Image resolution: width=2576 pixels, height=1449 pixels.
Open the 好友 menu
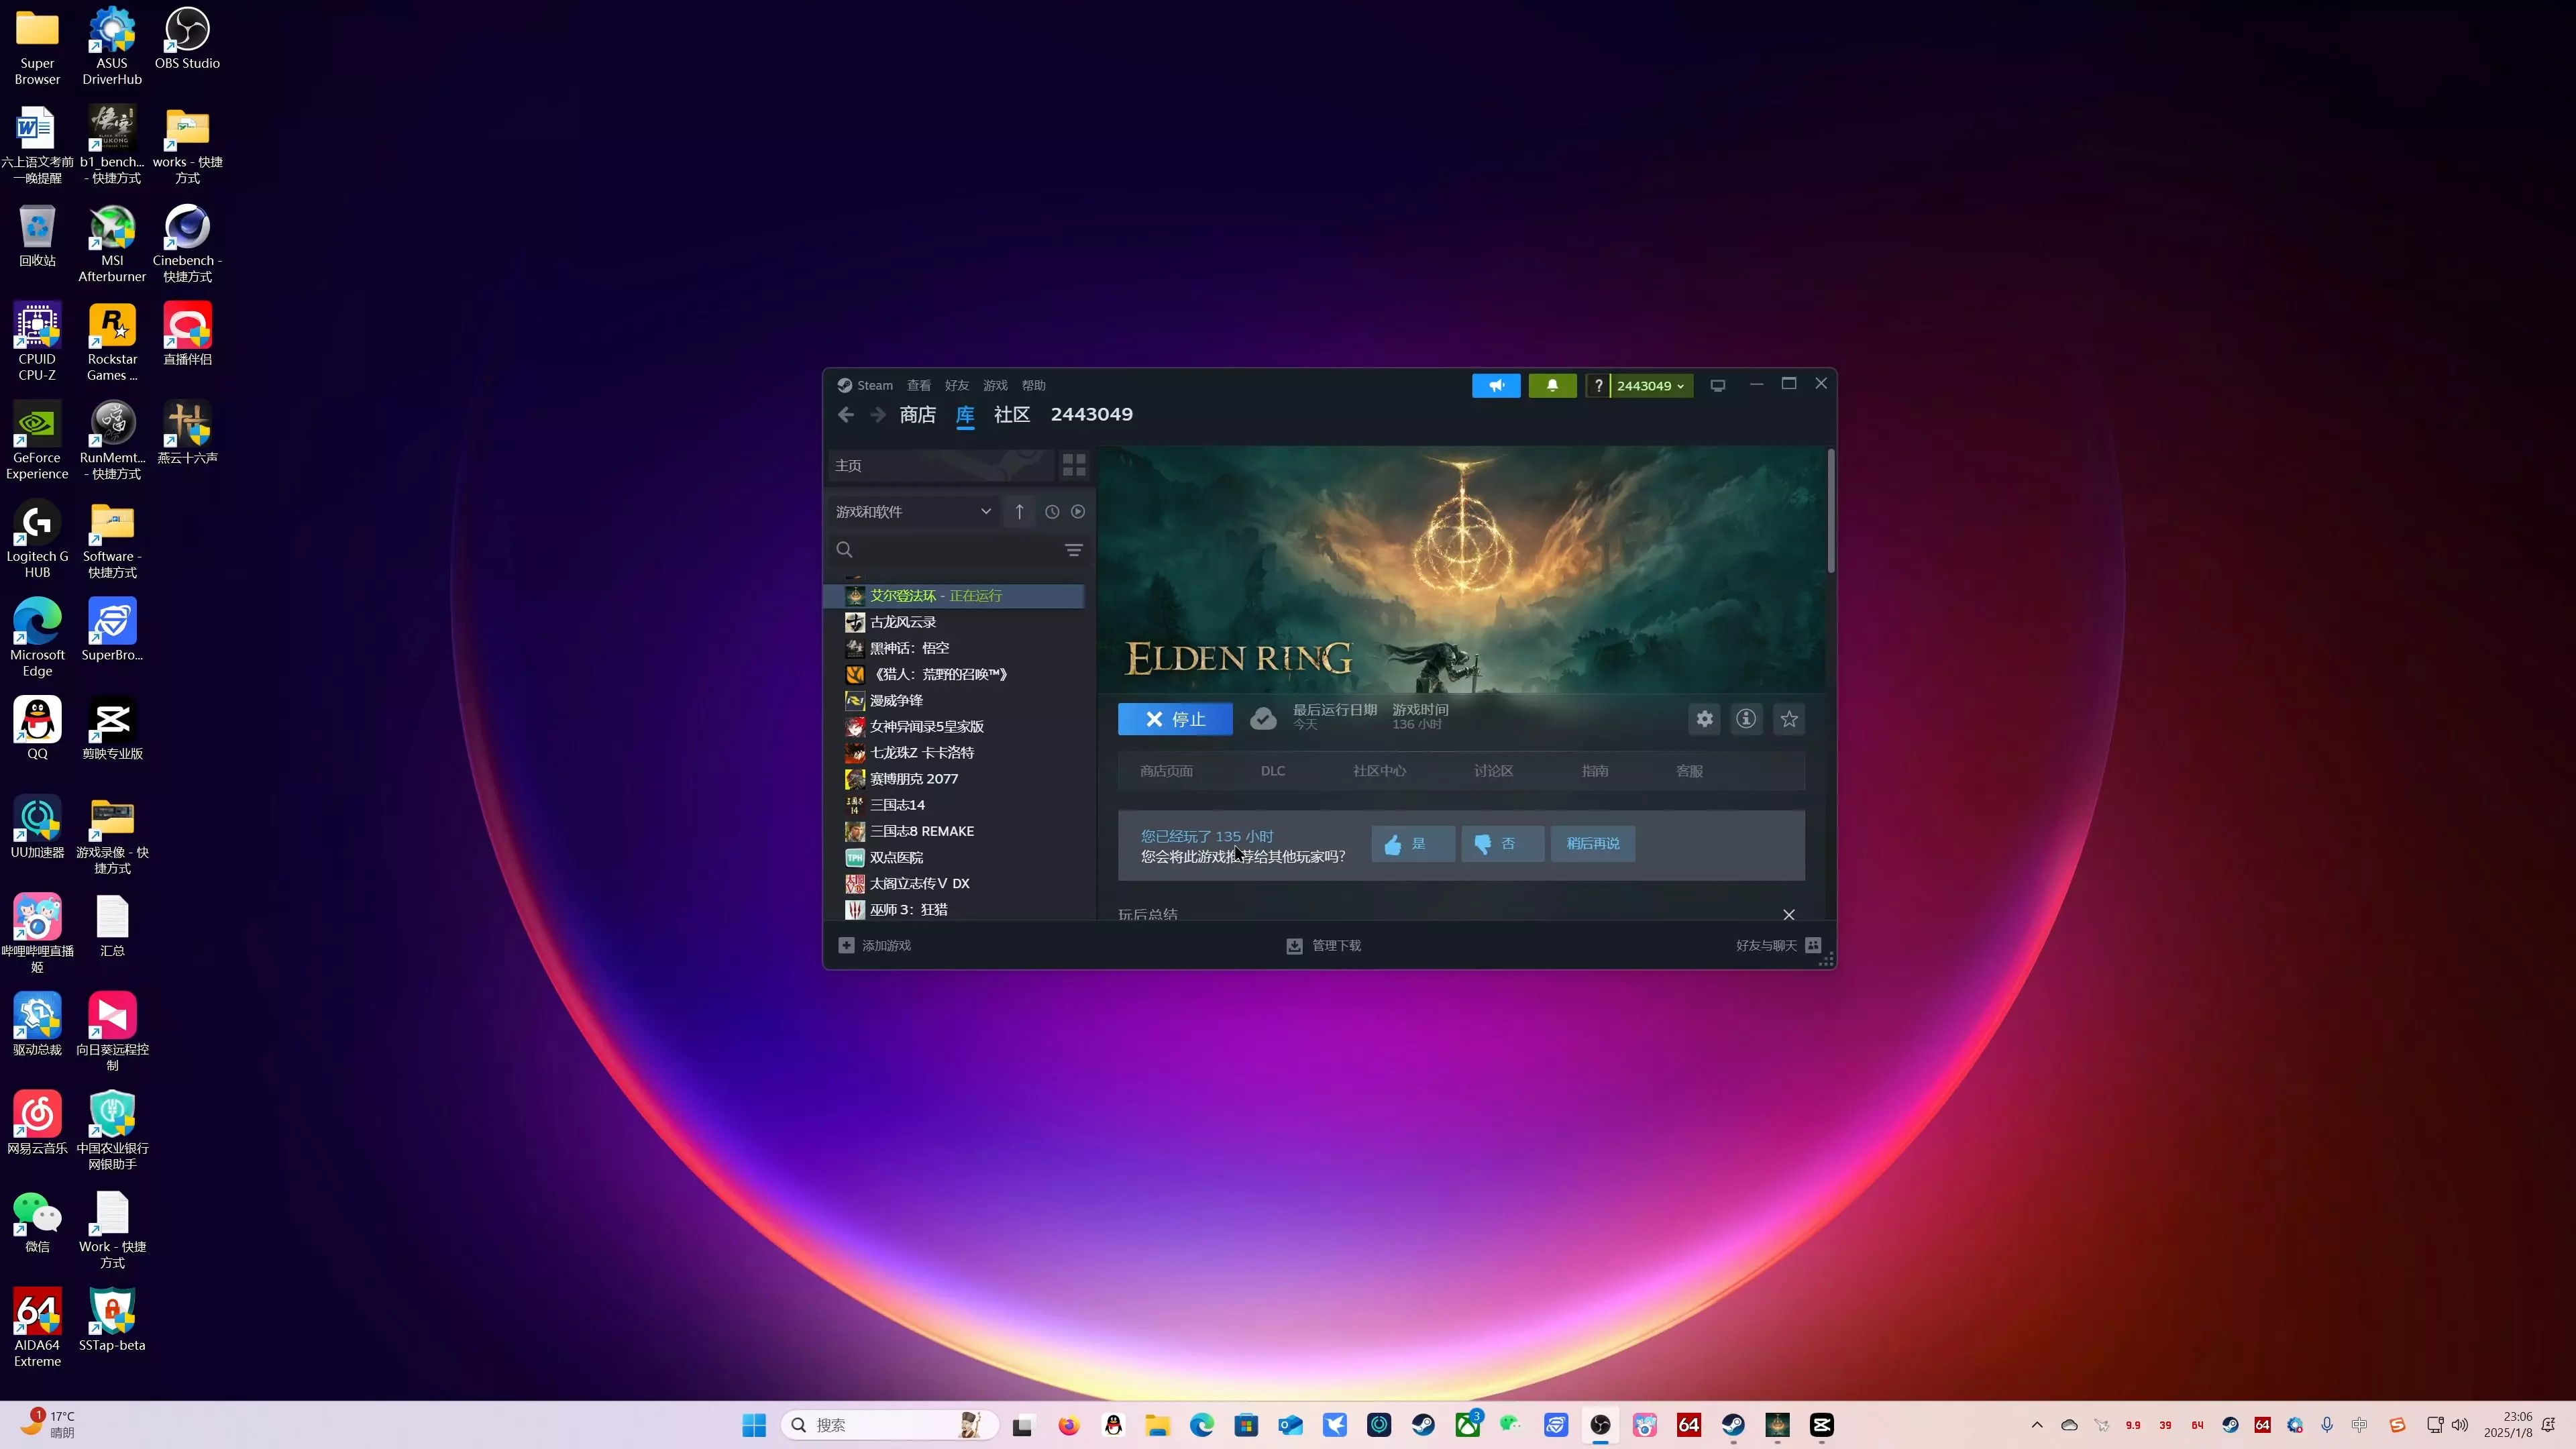pyautogui.click(x=957, y=385)
